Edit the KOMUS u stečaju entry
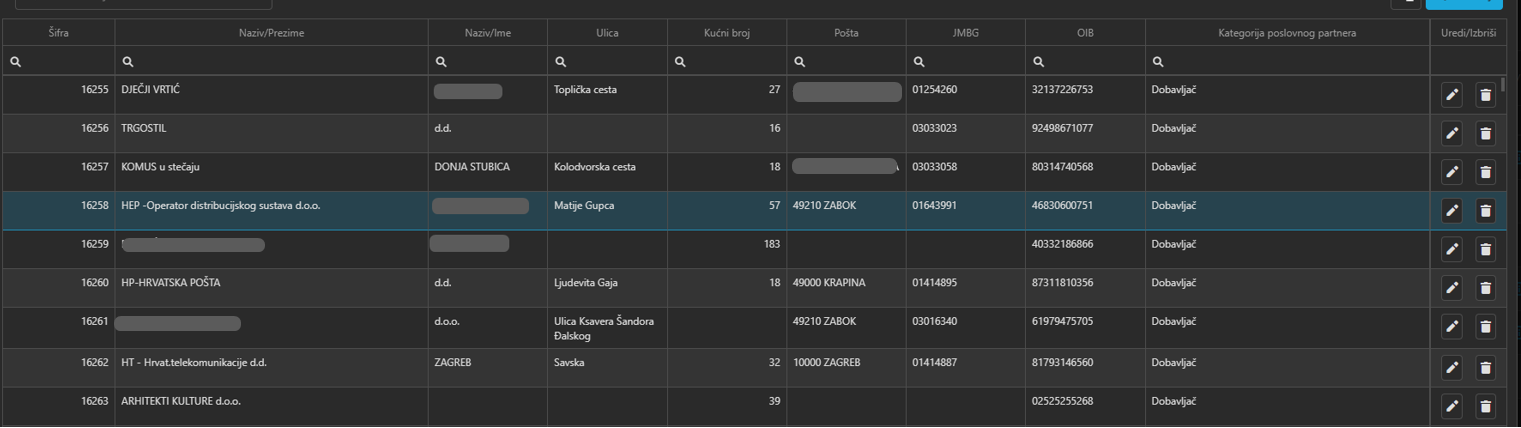The image size is (1521, 428). tap(1452, 172)
